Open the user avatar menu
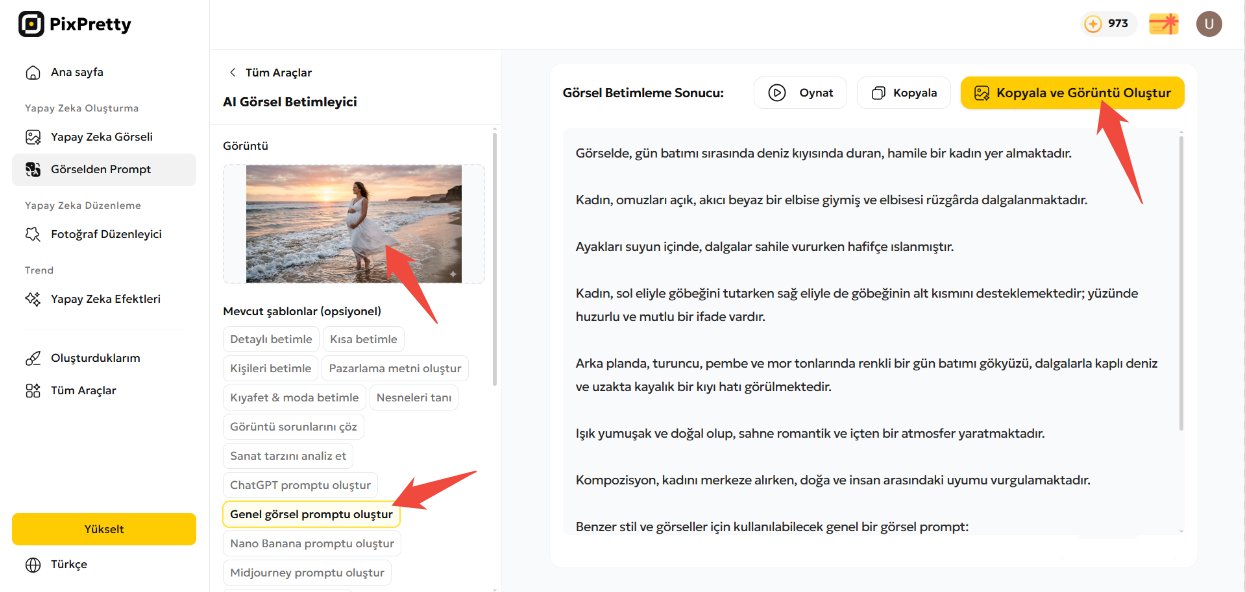Image resolution: width=1246 pixels, height=592 pixels. [x=1209, y=23]
